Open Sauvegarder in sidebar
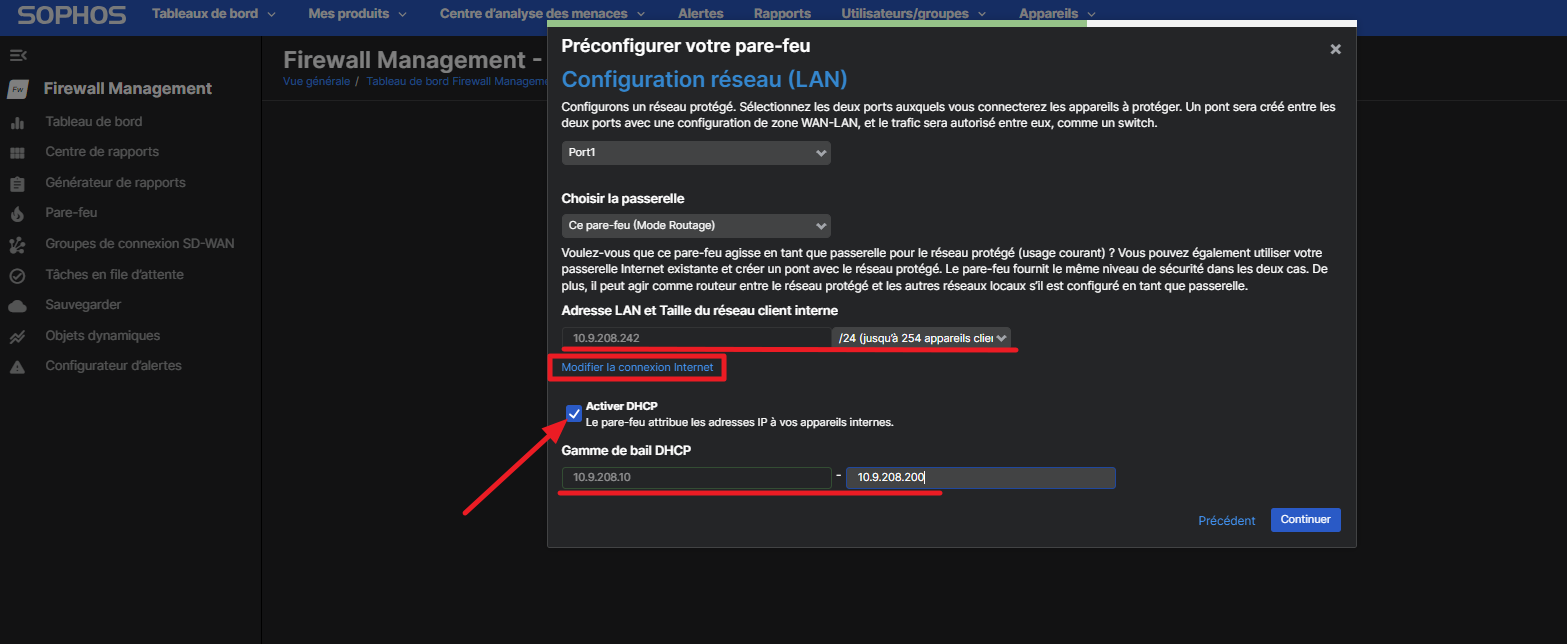1567x644 pixels. [x=83, y=305]
